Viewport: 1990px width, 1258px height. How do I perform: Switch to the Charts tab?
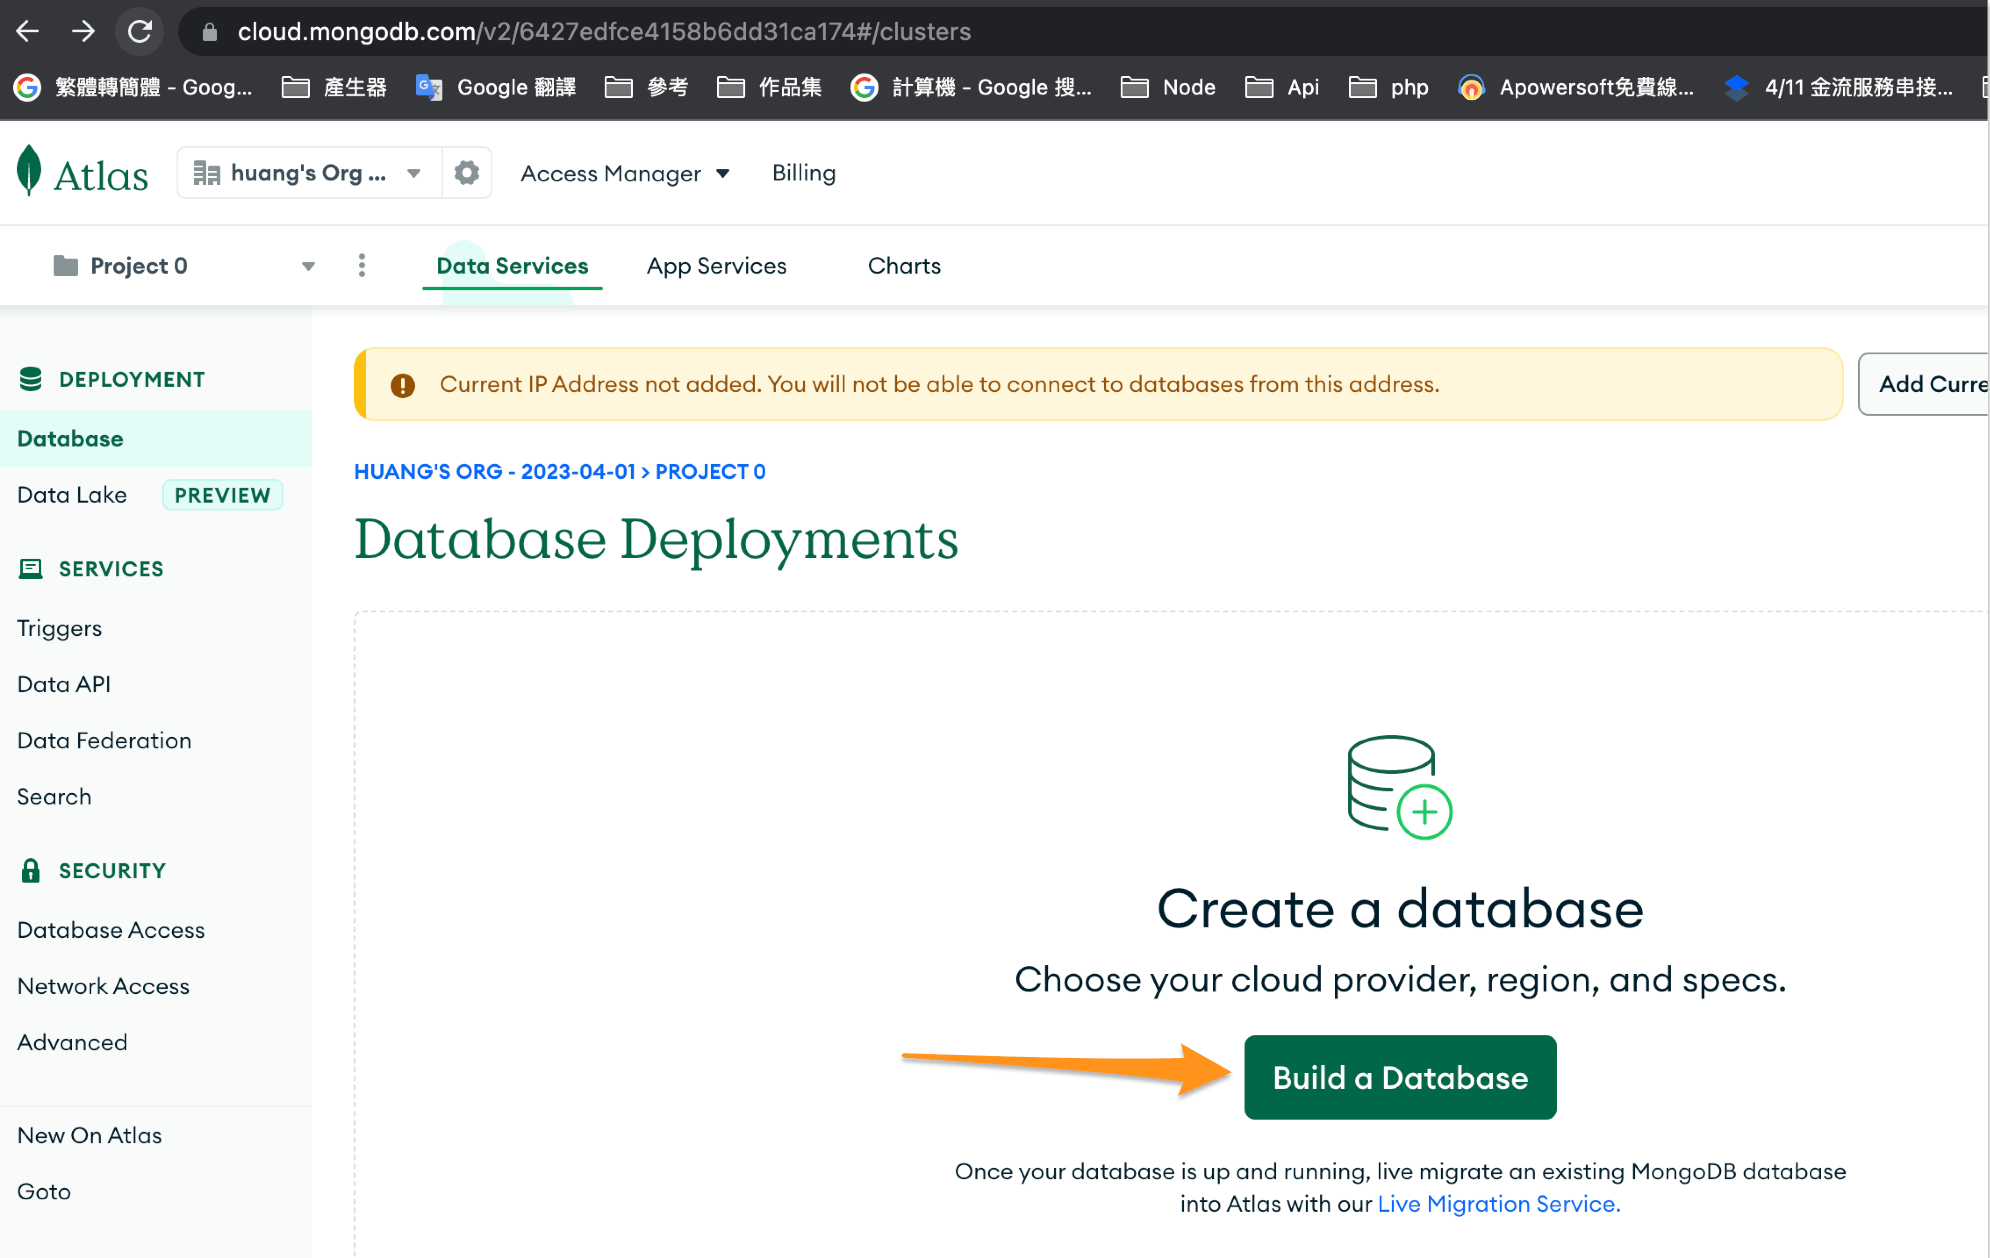[x=904, y=266]
